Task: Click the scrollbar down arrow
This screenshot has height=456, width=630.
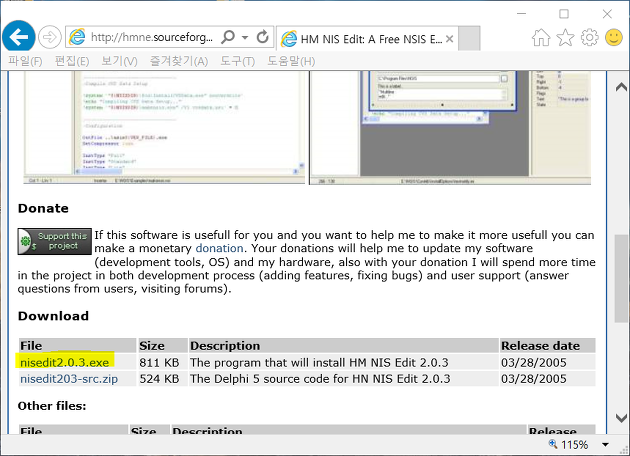Action: coord(621,418)
